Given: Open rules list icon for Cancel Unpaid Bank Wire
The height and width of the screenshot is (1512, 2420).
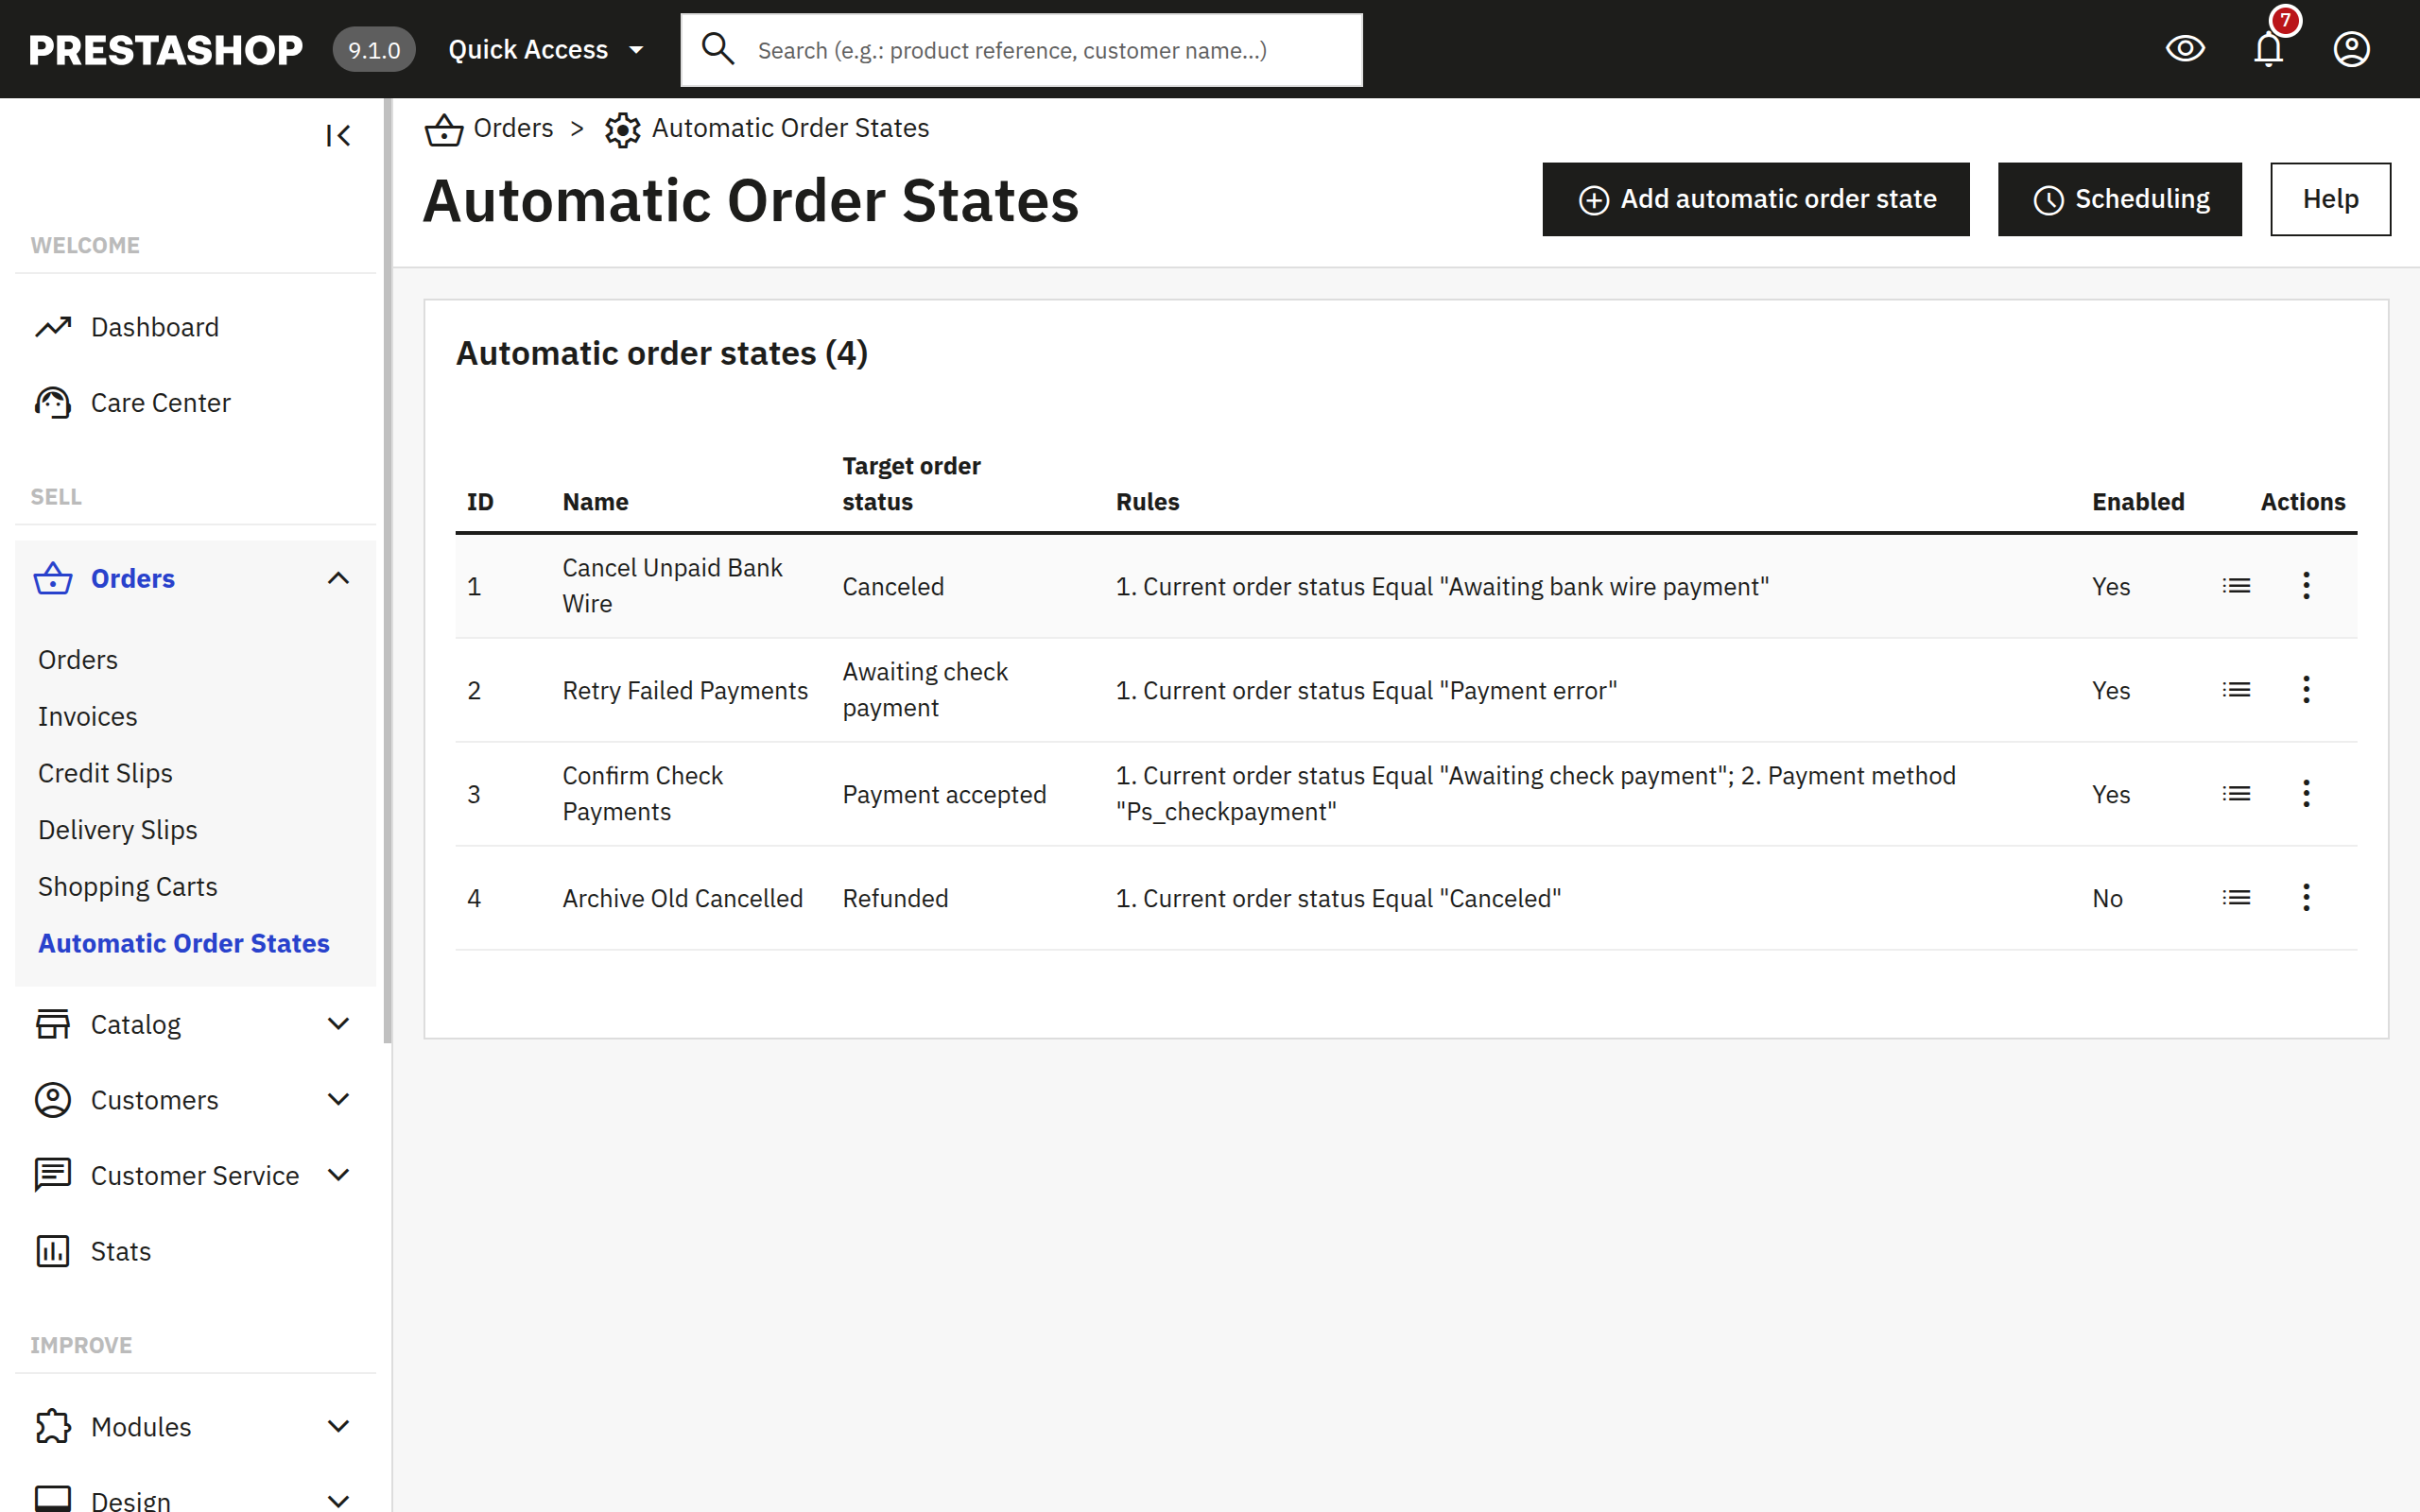Looking at the screenshot, I should pos(2236,586).
